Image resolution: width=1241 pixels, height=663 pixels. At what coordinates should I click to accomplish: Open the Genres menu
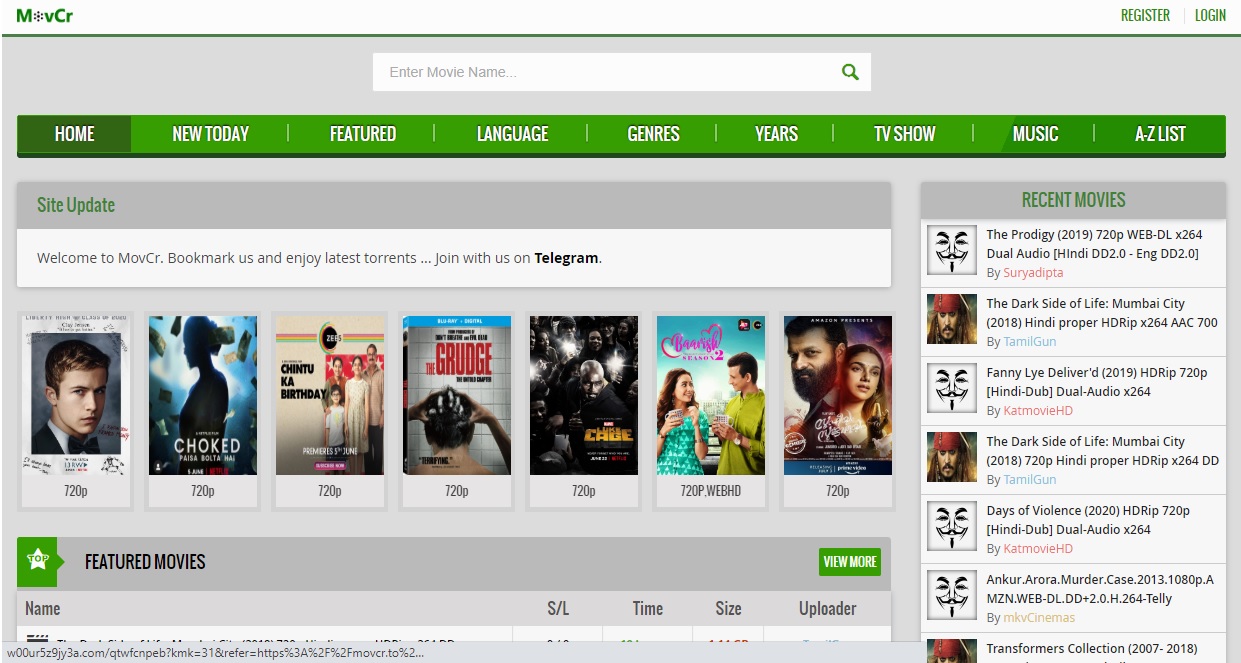click(654, 134)
